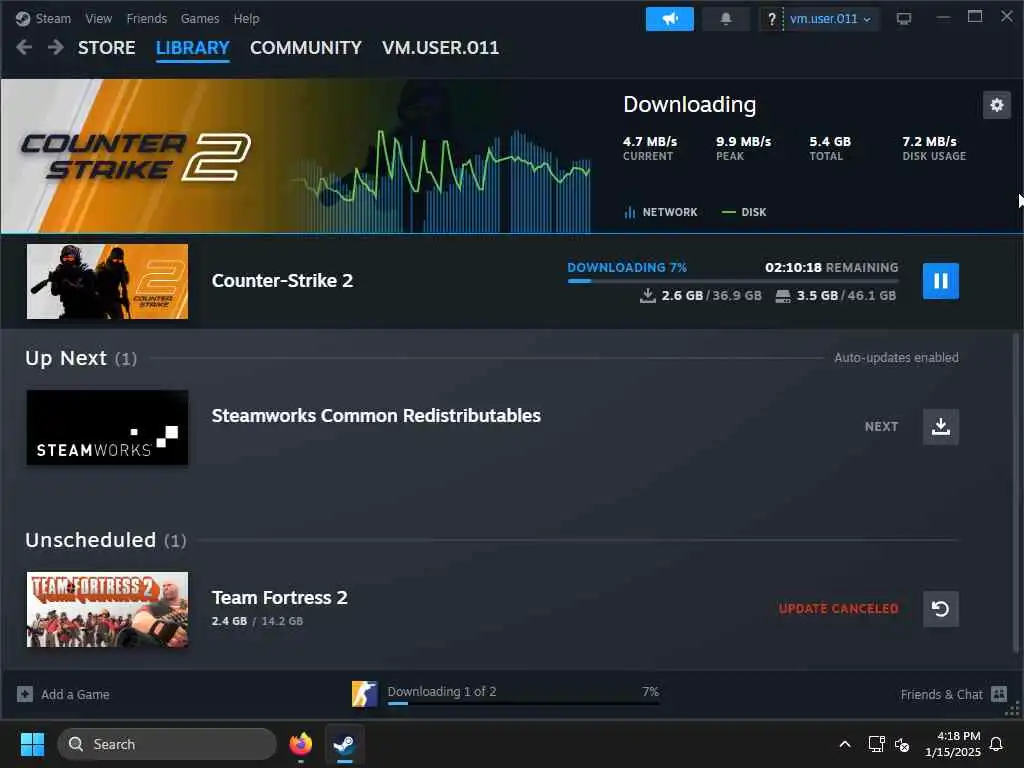Open Friends & Chat icon
This screenshot has width=1024, height=768.
(999, 694)
